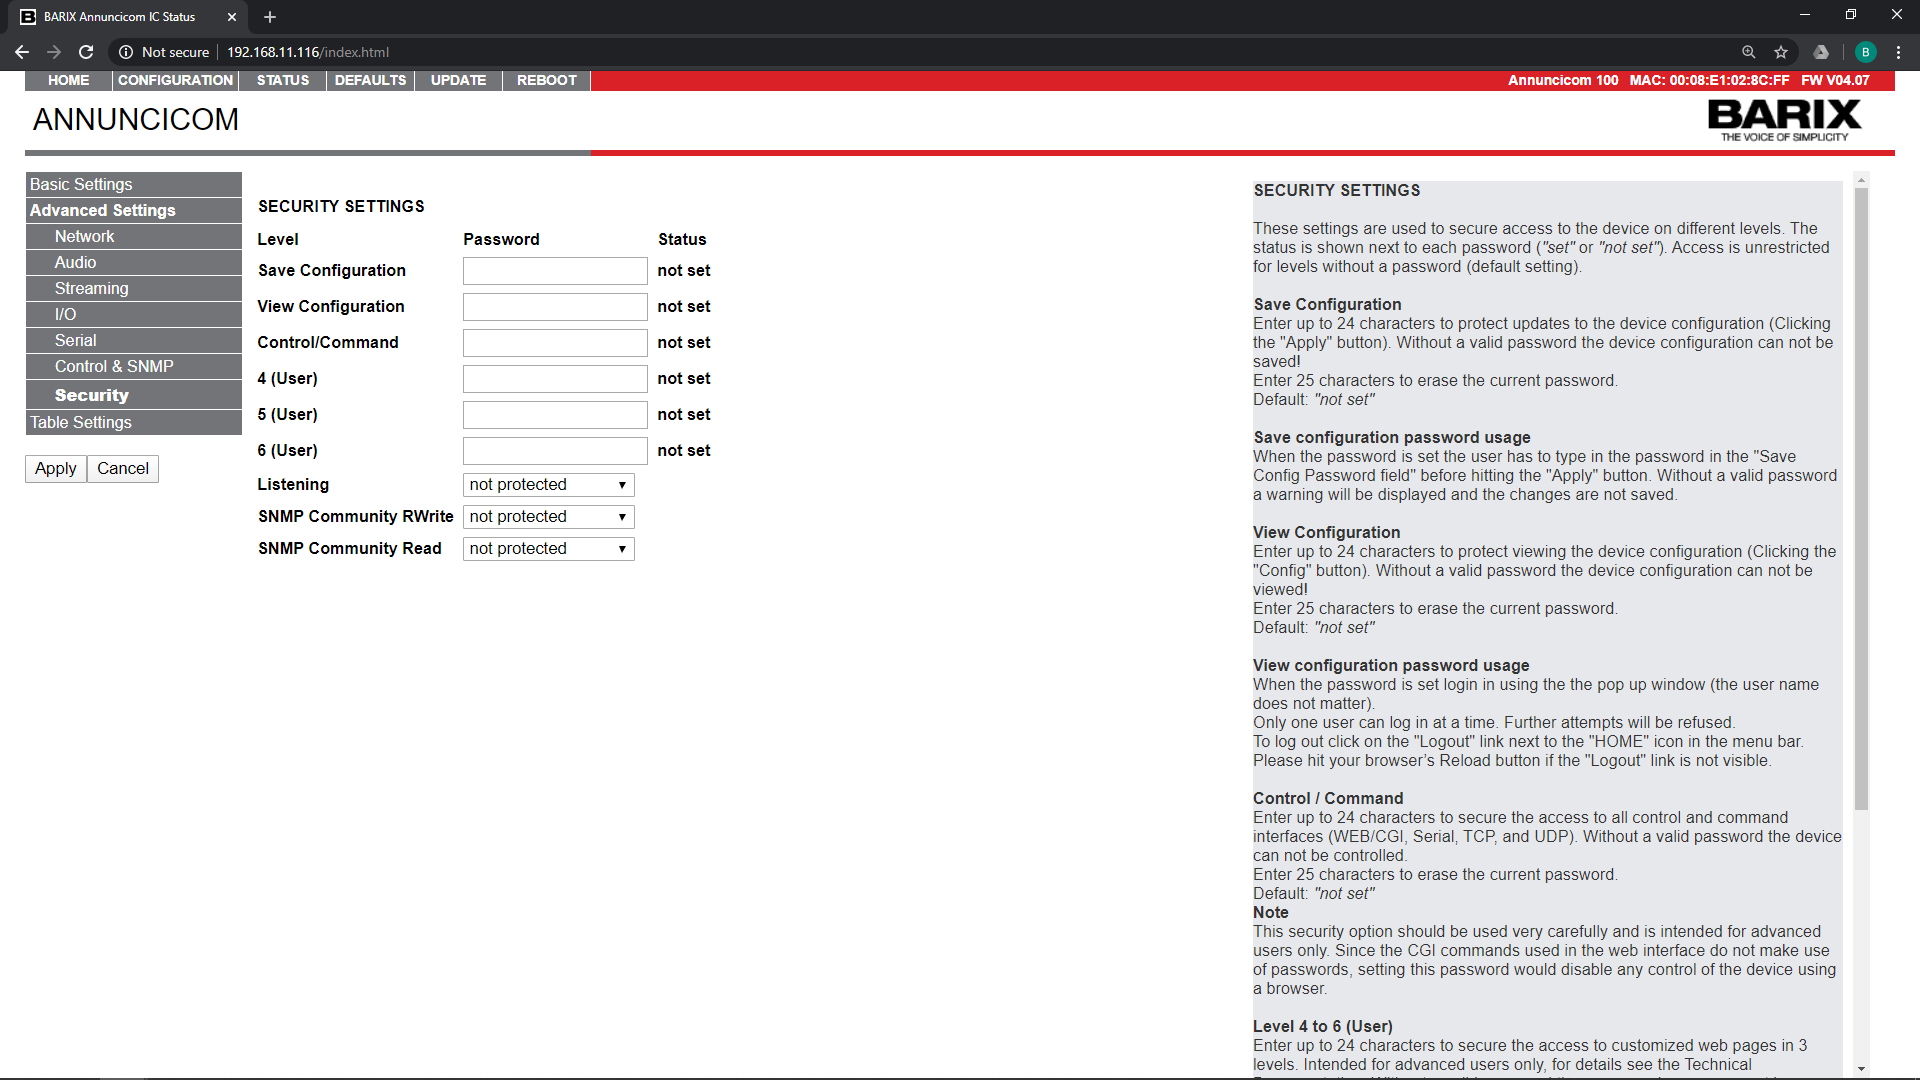This screenshot has height=1080, width=1920.
Task: Open Control & SNMP settings
Action: point(113,366)
